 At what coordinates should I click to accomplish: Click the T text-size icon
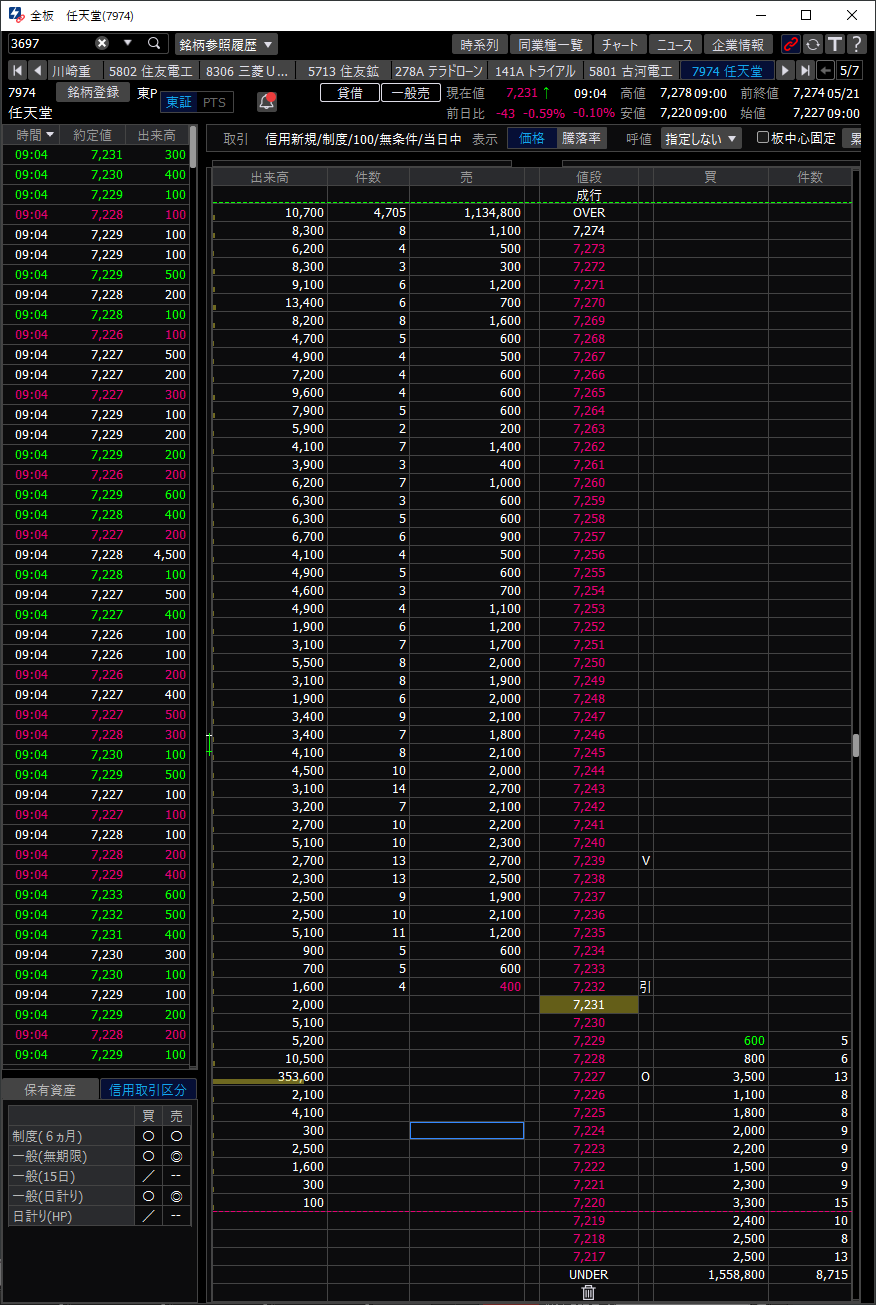coord(835,44)
